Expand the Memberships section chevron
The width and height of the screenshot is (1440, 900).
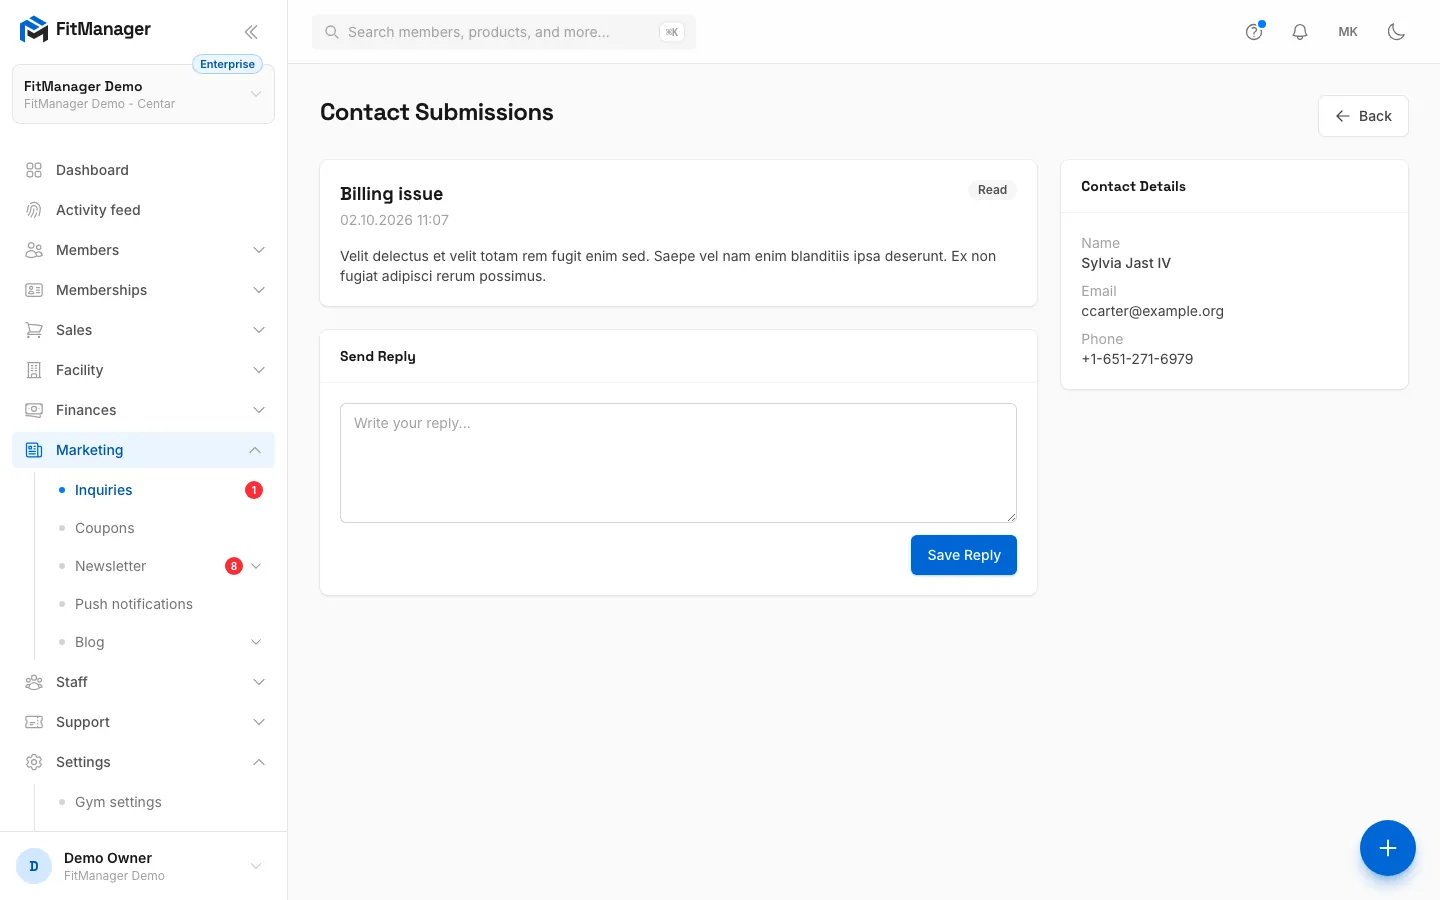click(x=259, y=290)
